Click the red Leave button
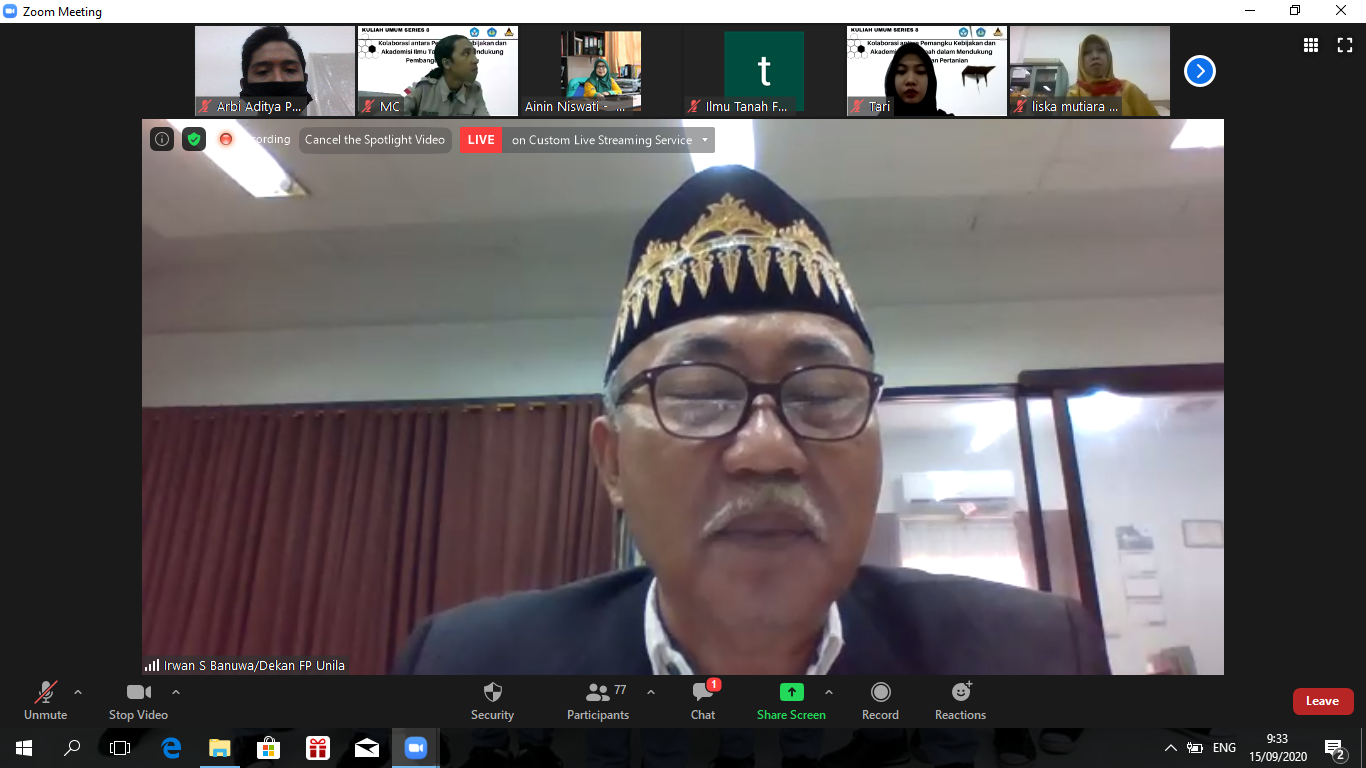The height and width of the screenshot is (768, 1366). tap(1322, 701)
